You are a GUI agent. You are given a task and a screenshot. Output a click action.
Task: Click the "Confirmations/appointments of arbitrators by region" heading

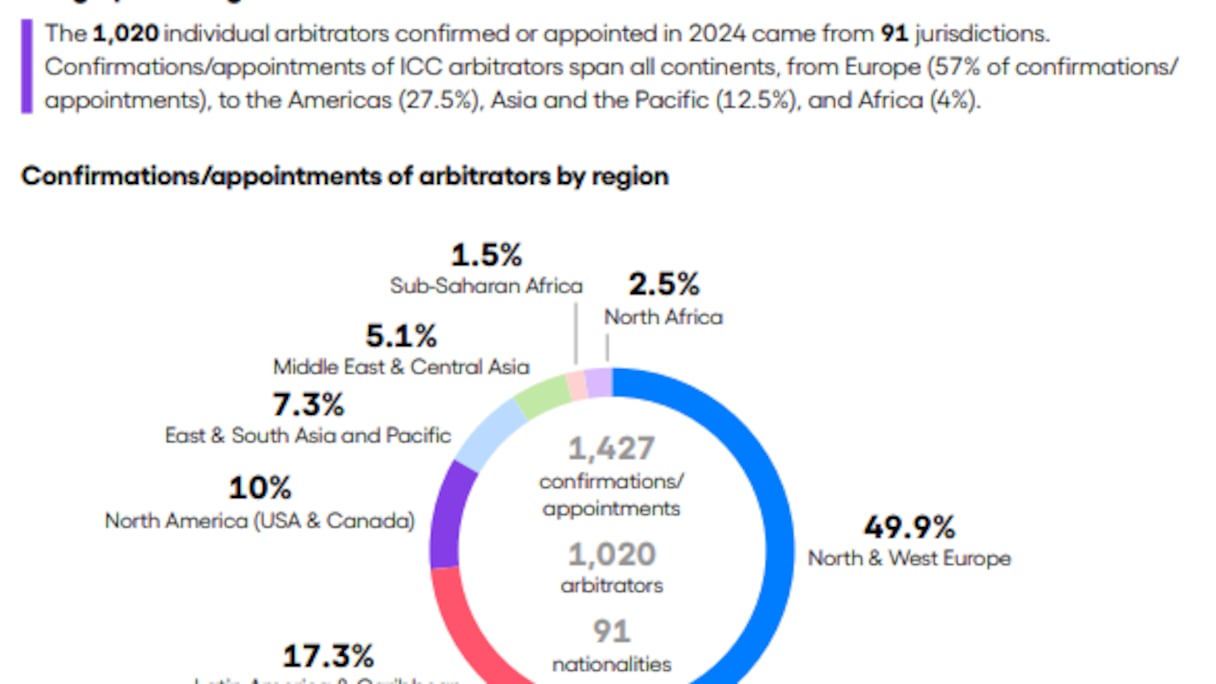344,176
